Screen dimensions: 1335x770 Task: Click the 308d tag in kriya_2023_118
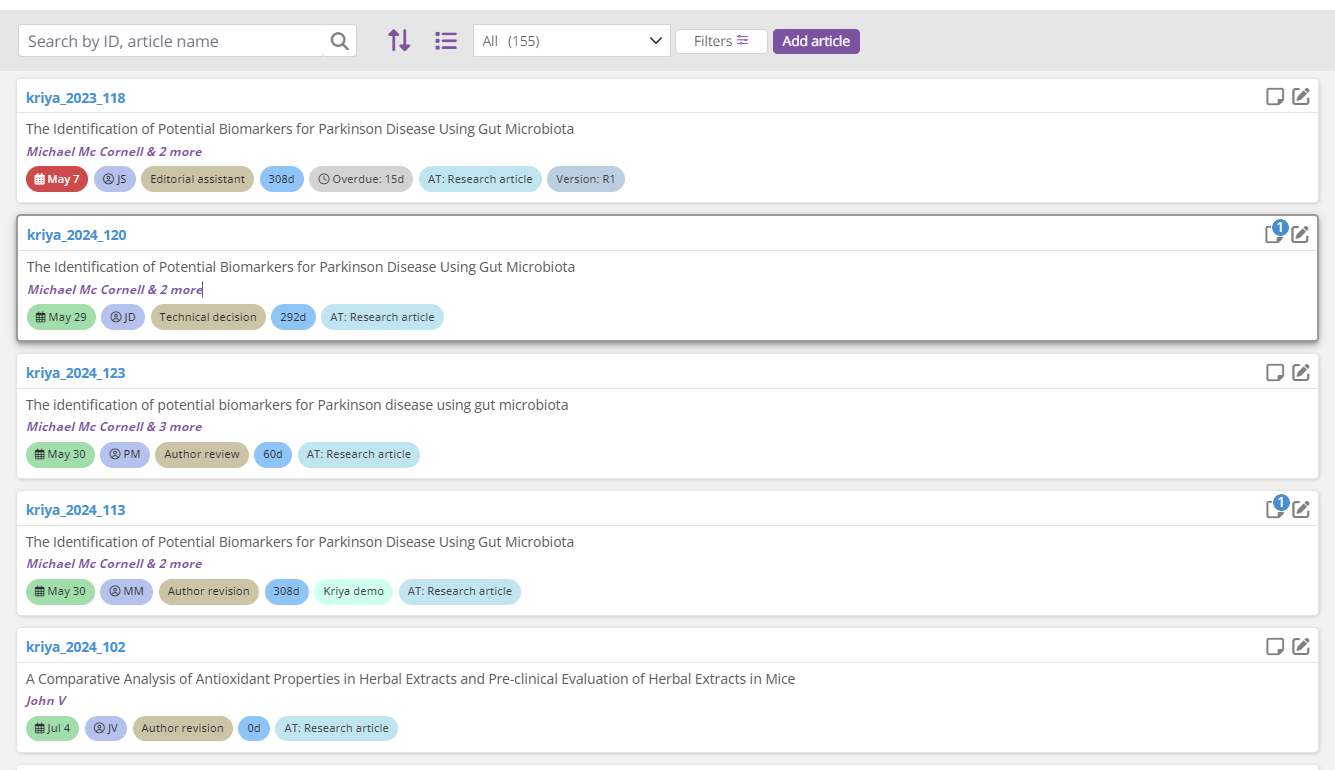(x=281, y=179)
